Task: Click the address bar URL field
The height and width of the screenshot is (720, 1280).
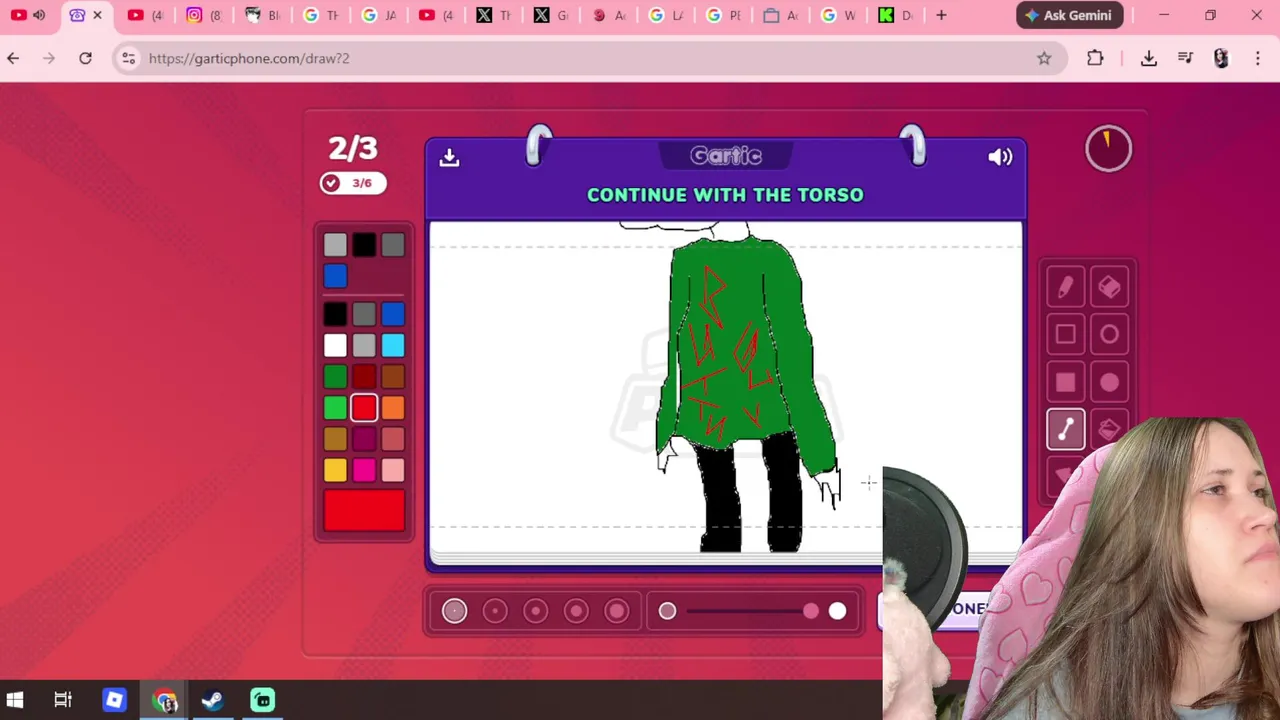Action: coord(590,58)
